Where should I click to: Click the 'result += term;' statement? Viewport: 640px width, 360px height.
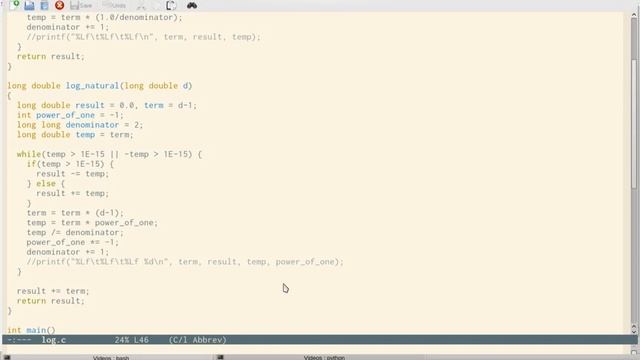53,291
